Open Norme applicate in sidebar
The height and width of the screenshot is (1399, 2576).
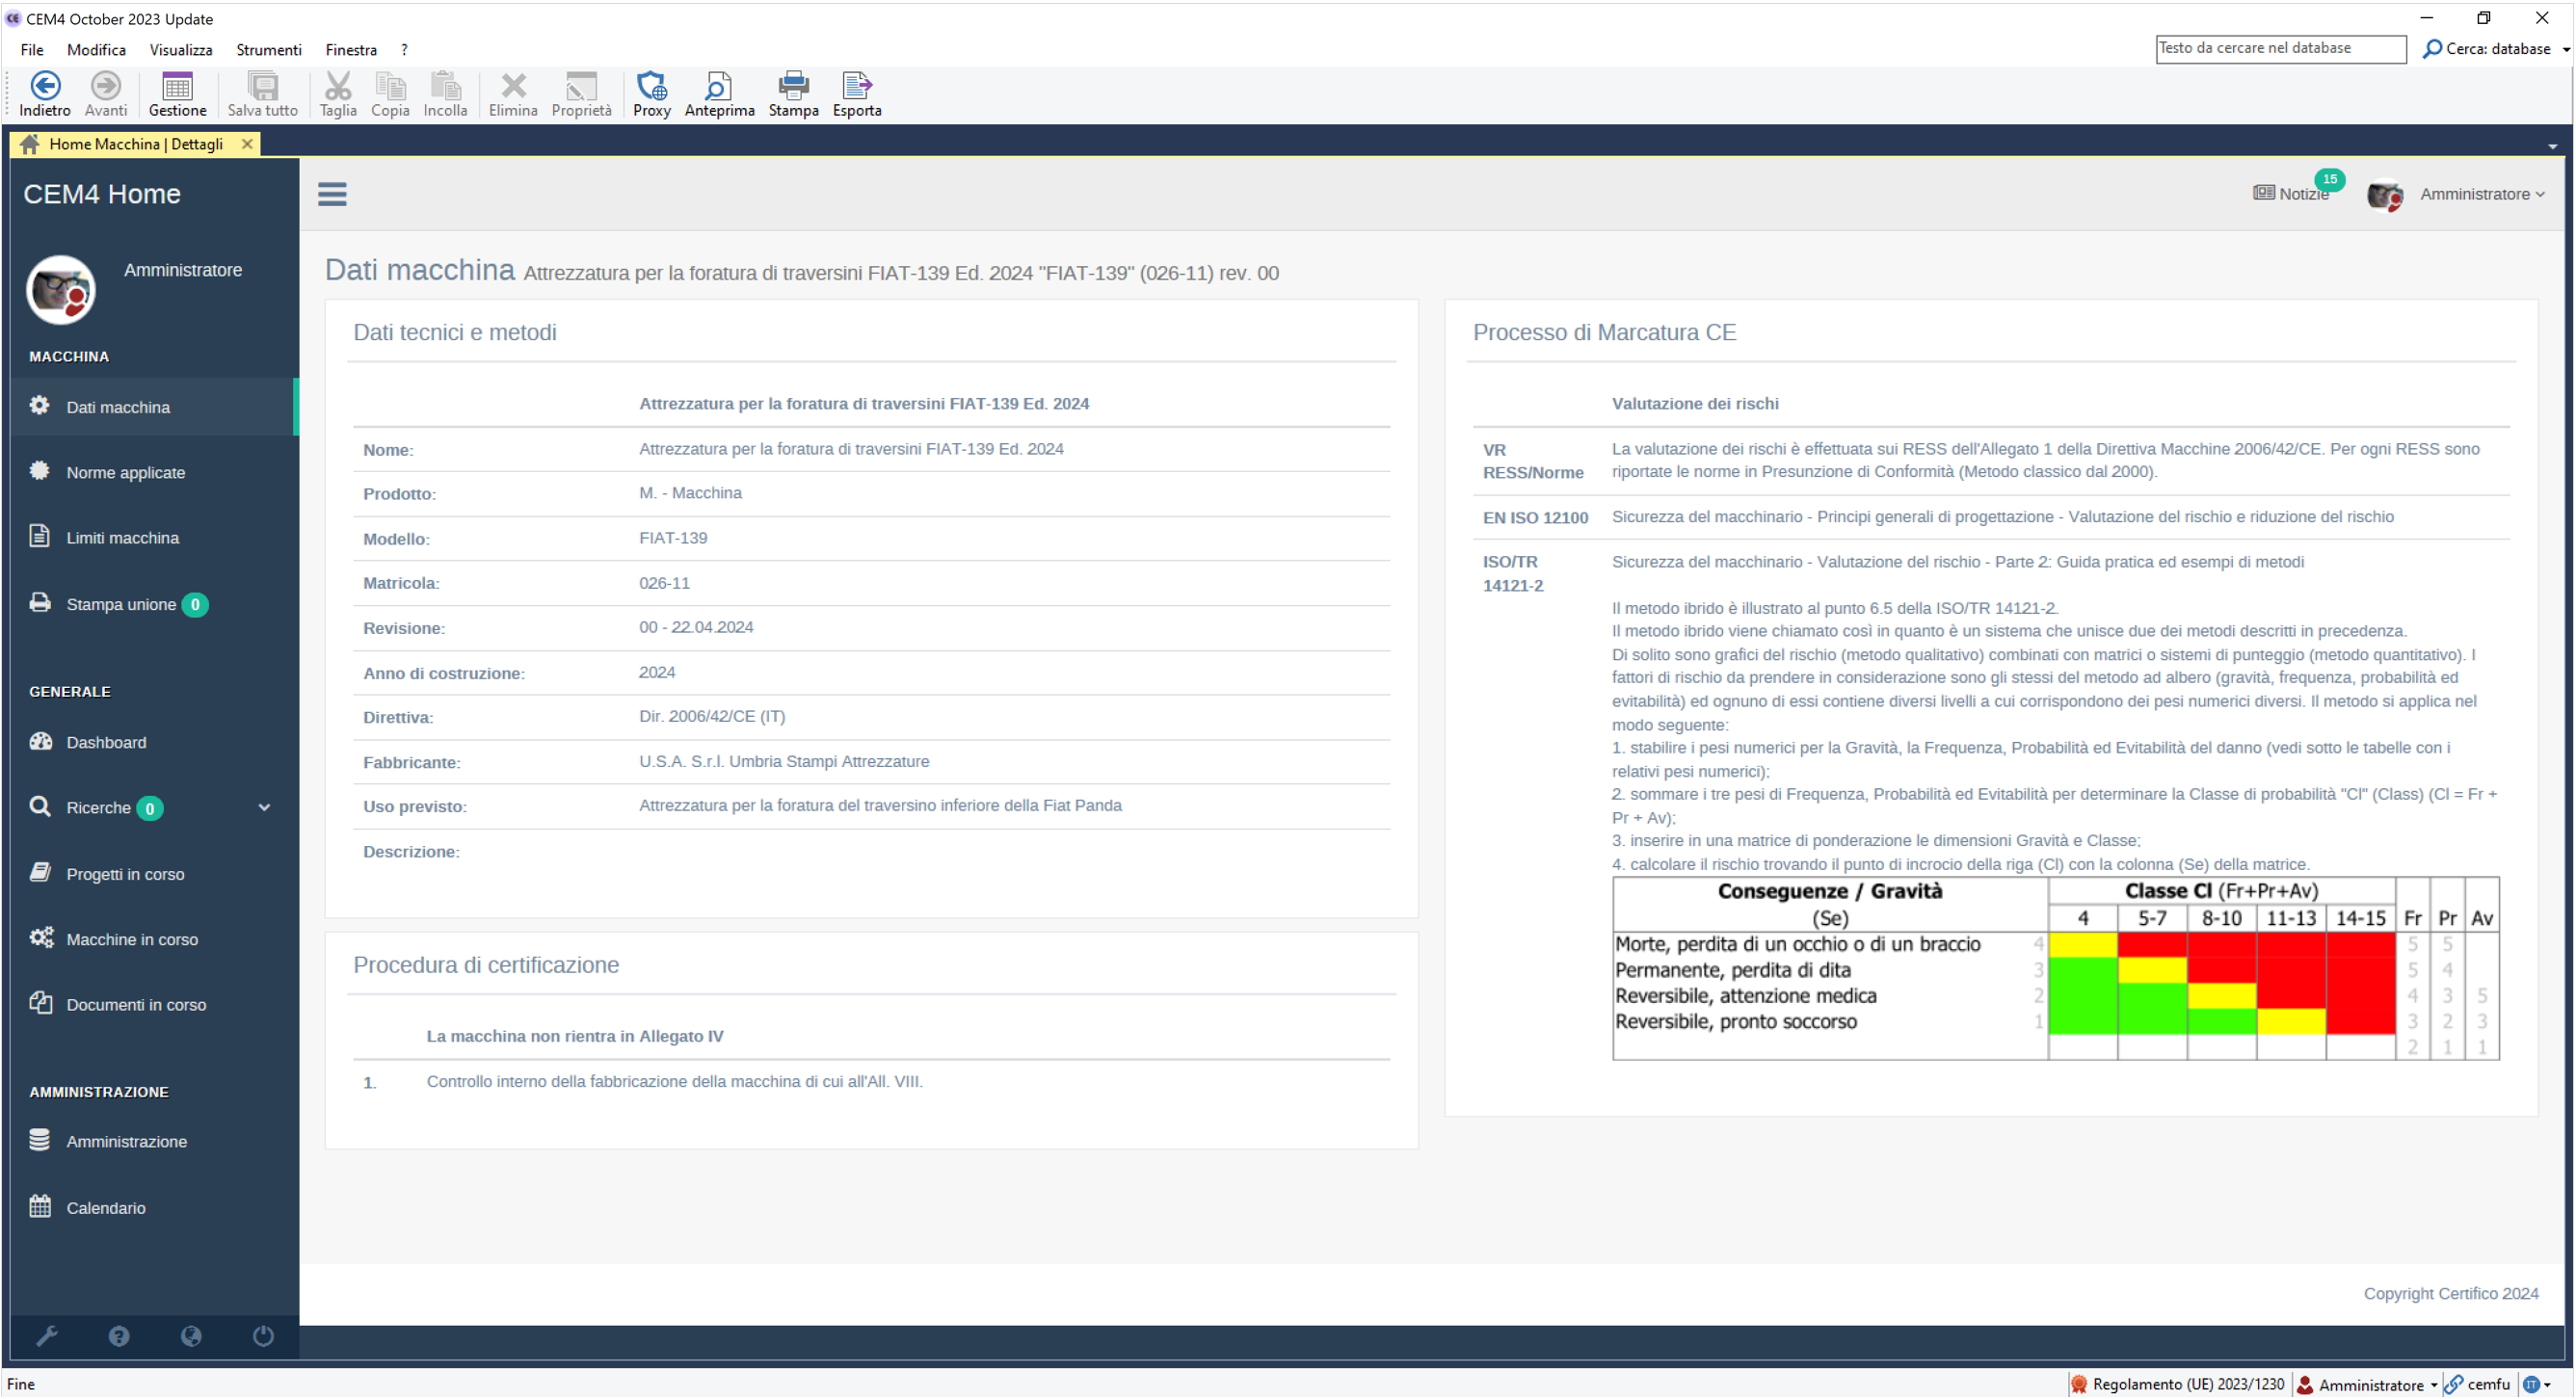coord(125,472)
